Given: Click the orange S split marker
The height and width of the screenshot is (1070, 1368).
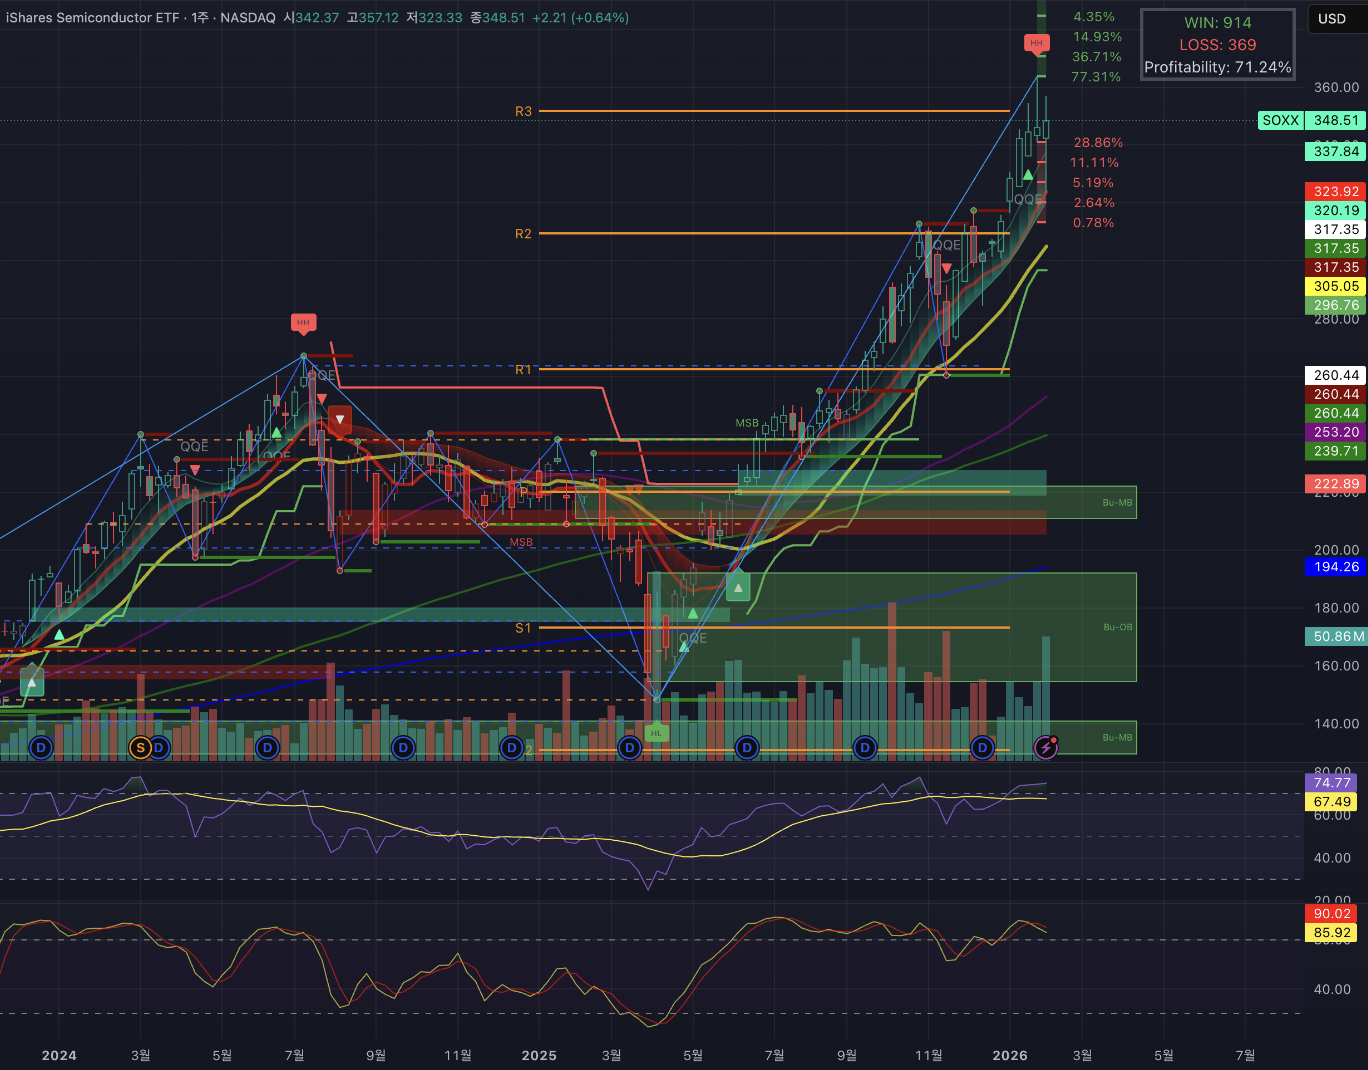Looking at the screenshot, I should point(140,747).
